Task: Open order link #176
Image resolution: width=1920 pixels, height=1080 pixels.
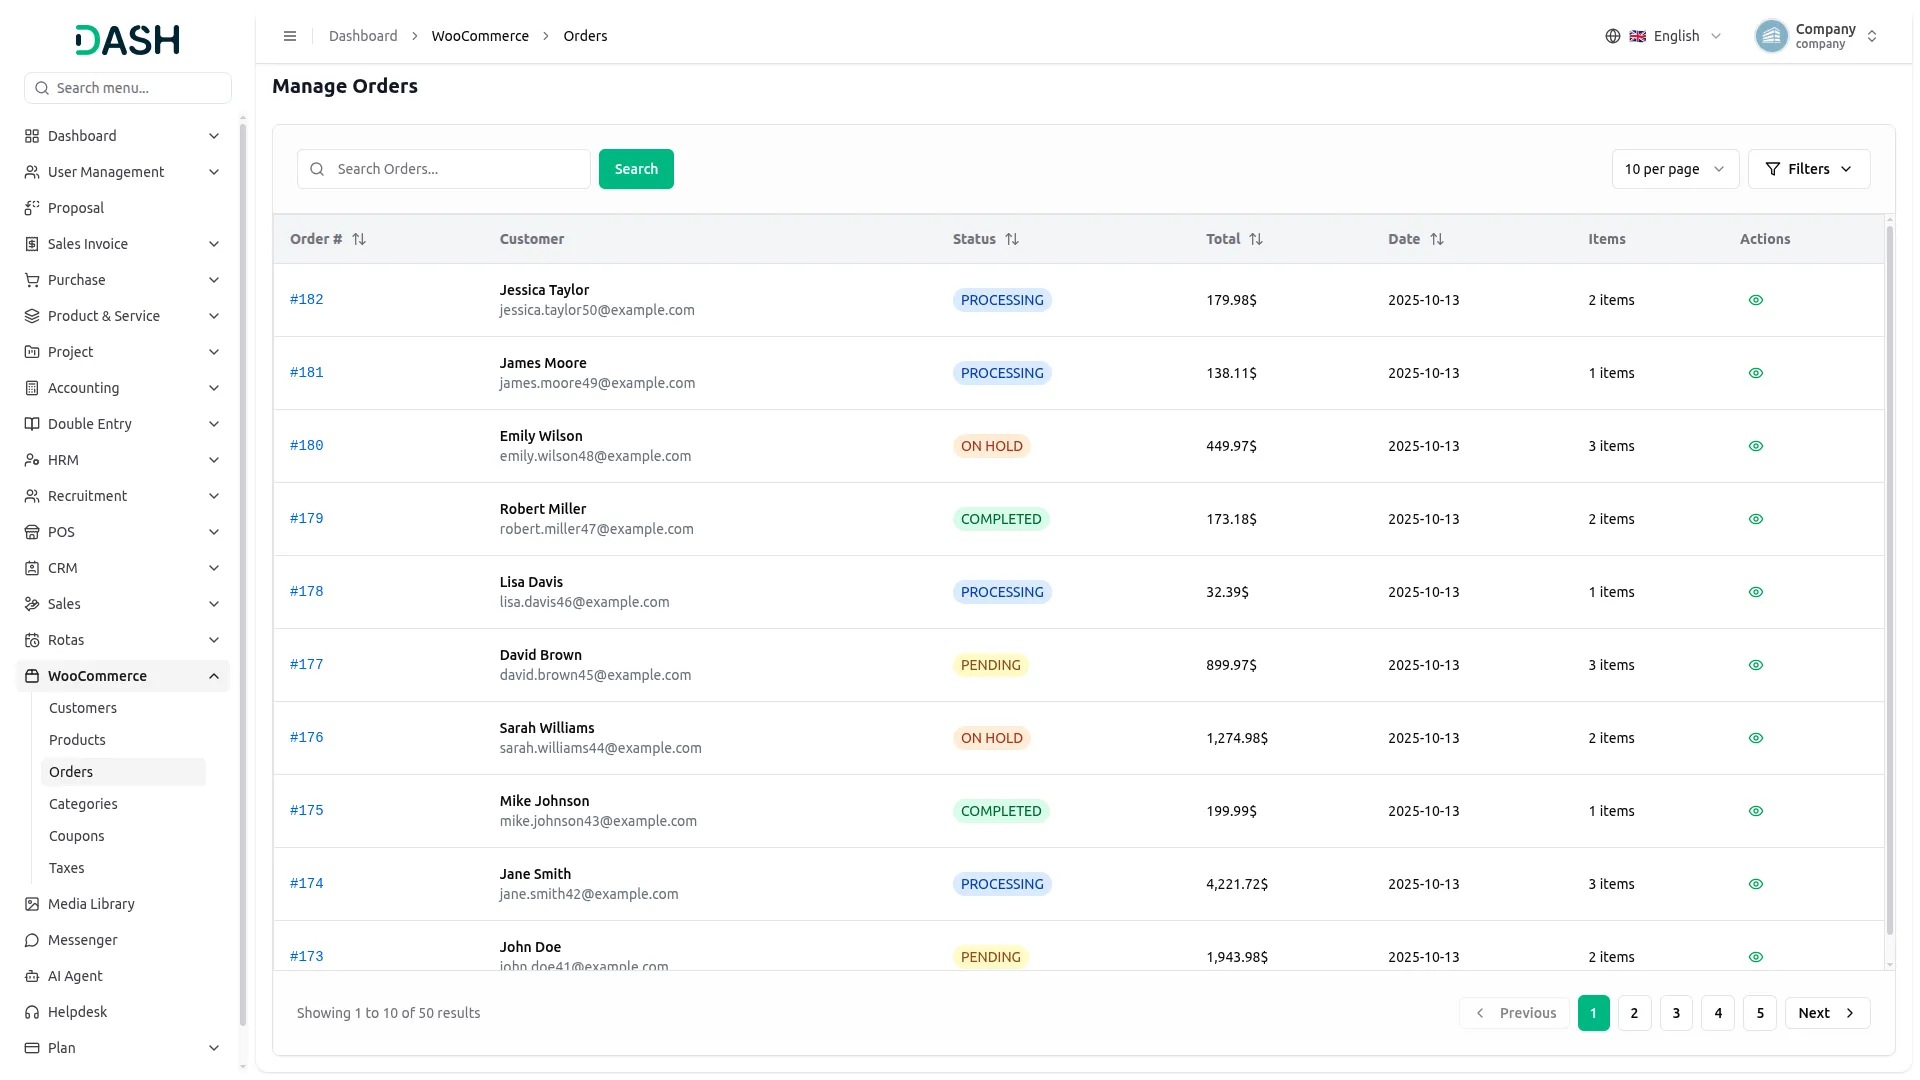Action: pyautogui.click(x=307, y=737)
